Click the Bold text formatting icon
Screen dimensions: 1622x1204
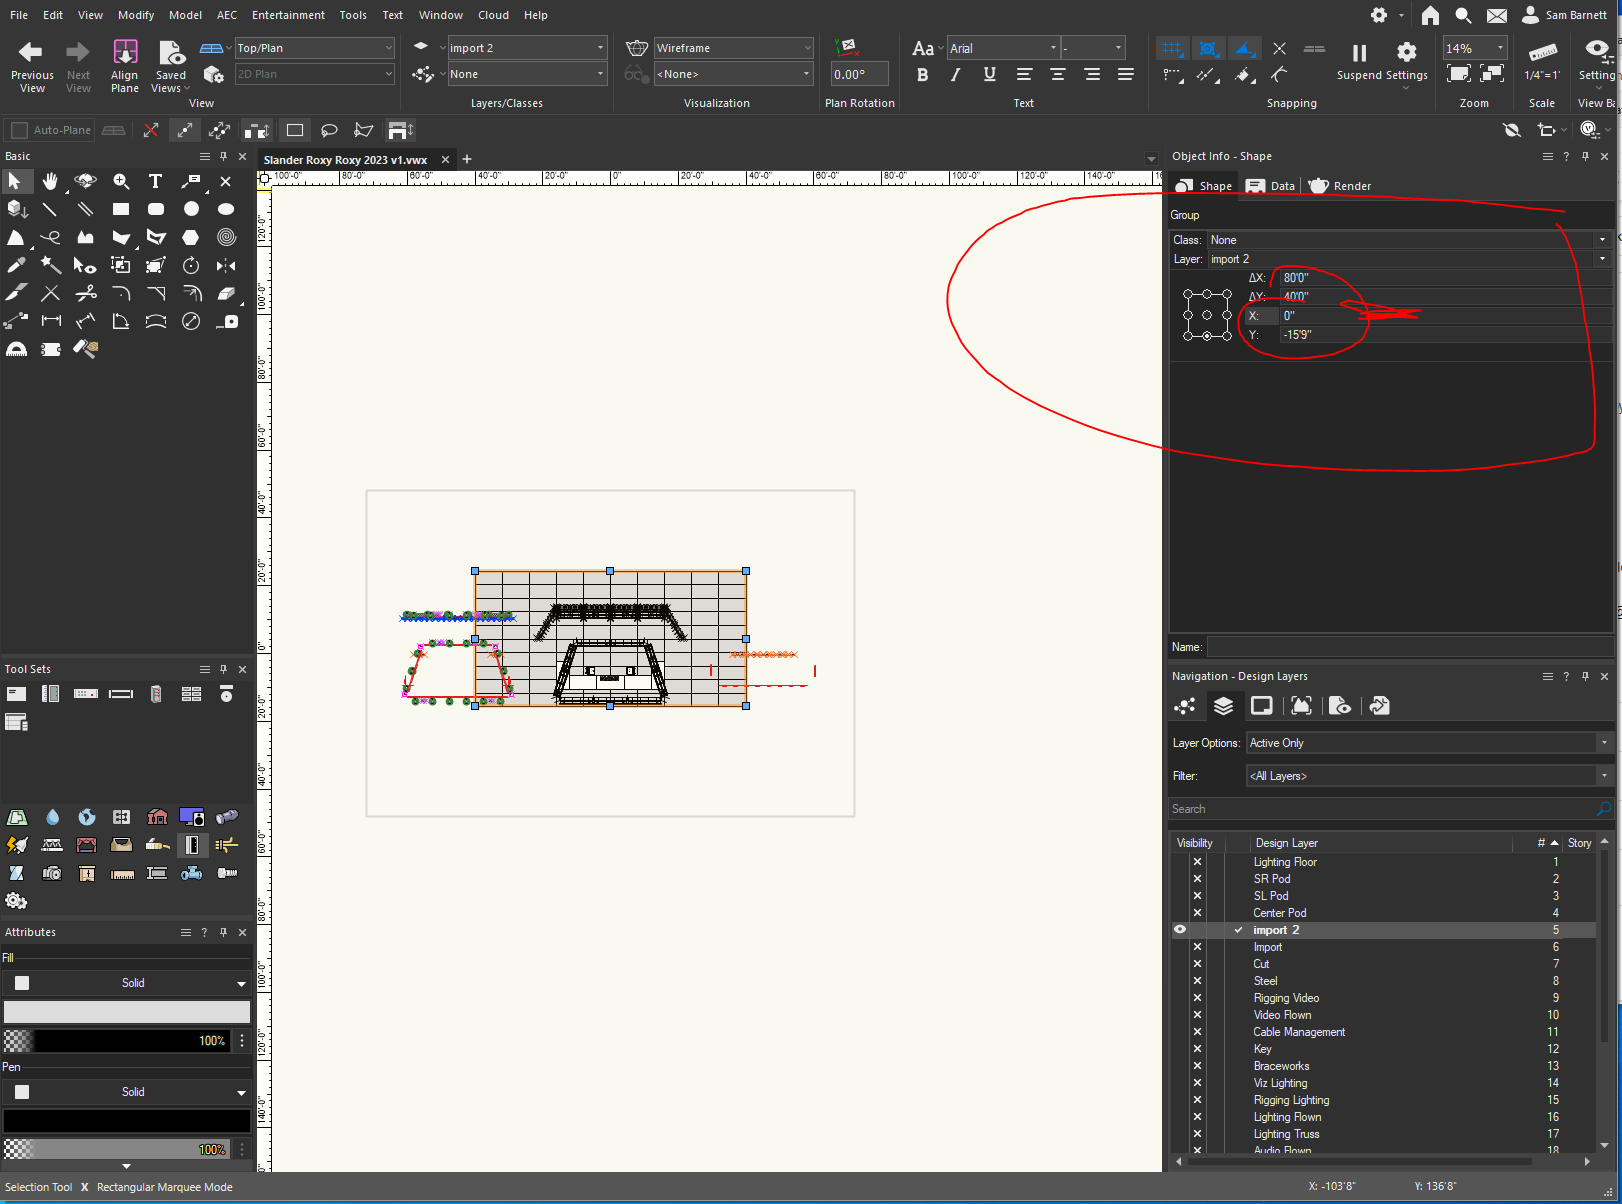pos(922,75)
